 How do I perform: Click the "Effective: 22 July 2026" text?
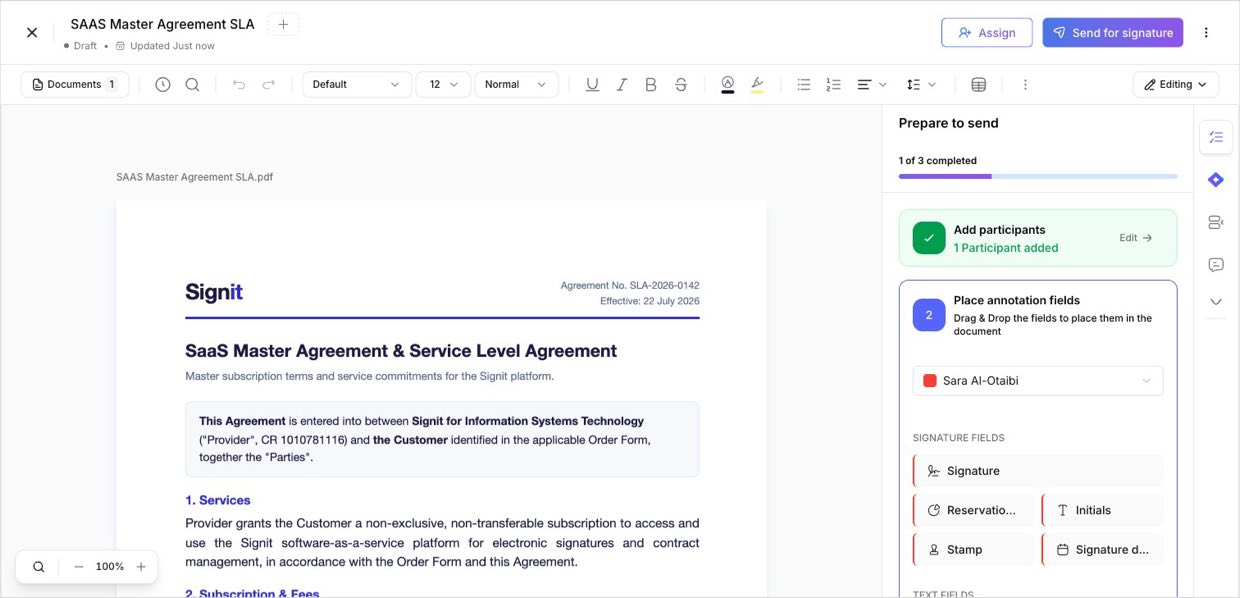(x=650, y=301)
